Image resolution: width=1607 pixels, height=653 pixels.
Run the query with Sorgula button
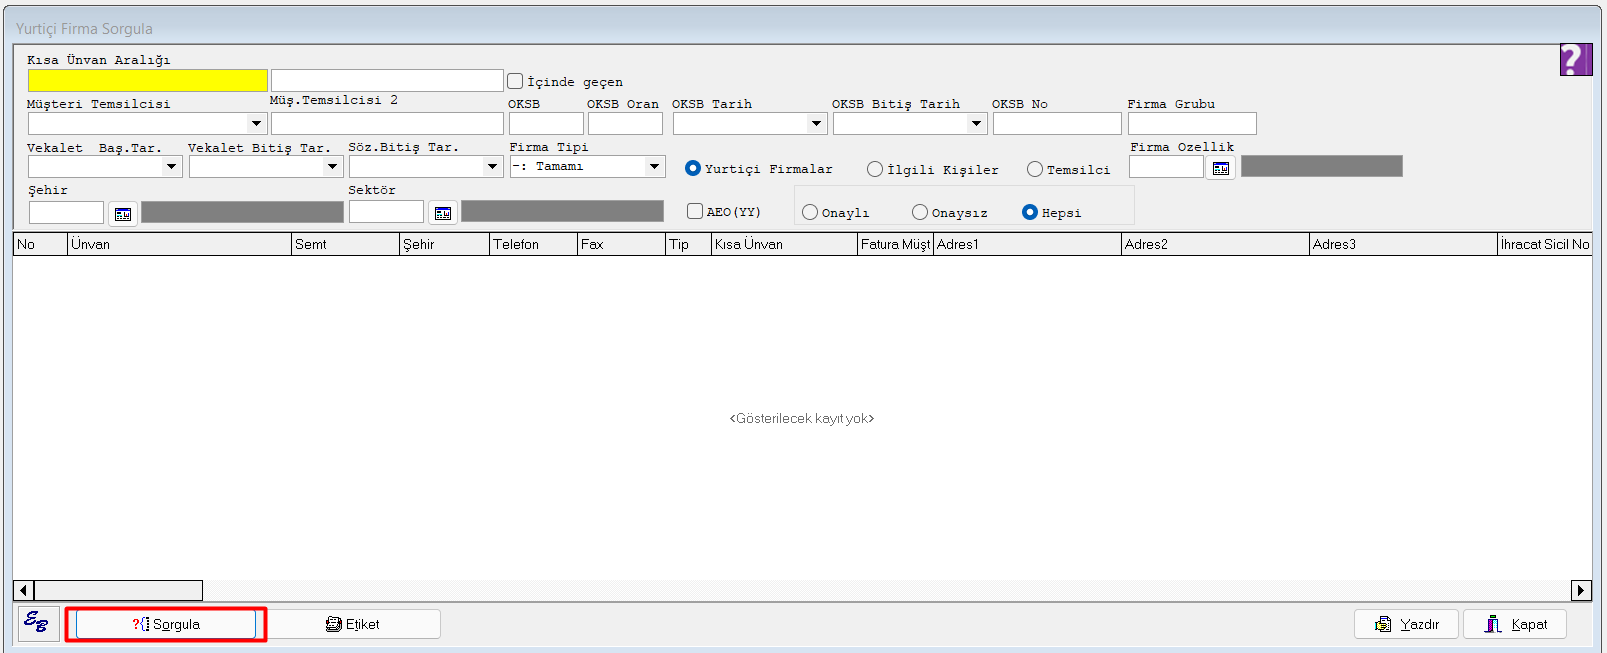[x=166, y=624]
